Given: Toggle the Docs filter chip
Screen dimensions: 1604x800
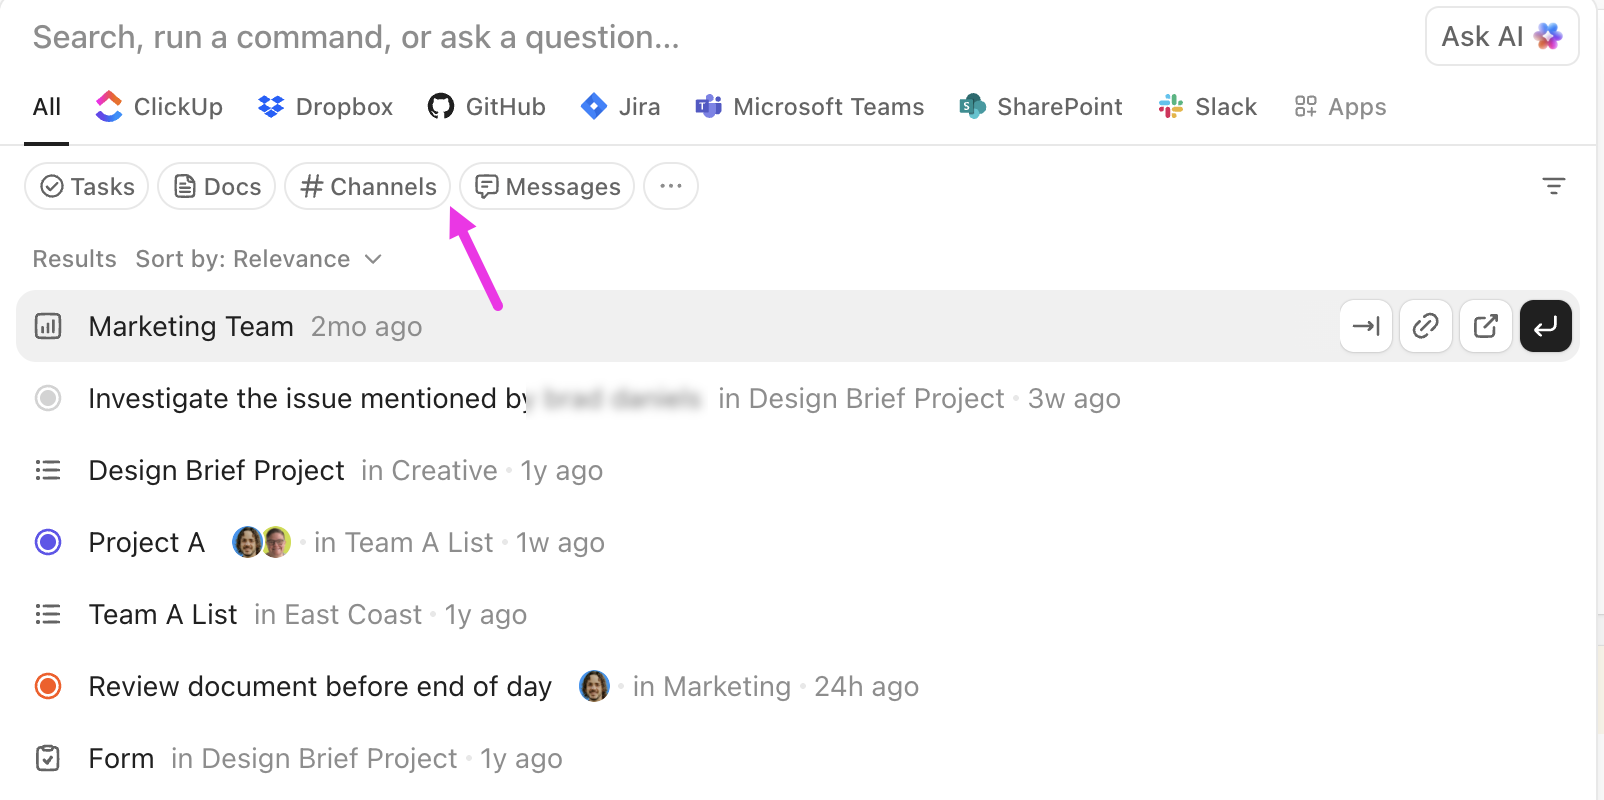Looking at the screenshot, I should pos(217,187).
